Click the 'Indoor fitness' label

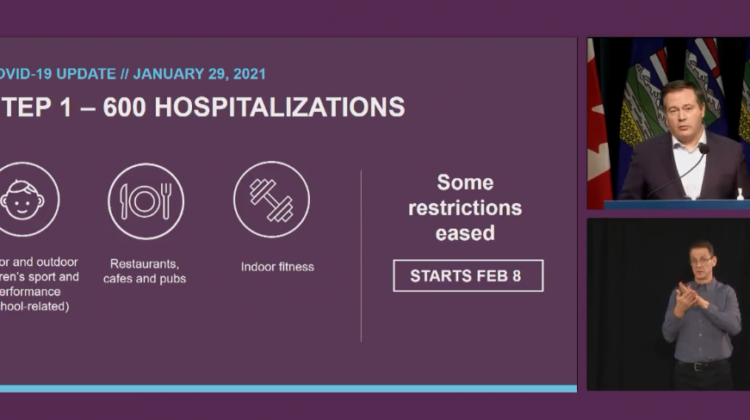tap(277, 267)
